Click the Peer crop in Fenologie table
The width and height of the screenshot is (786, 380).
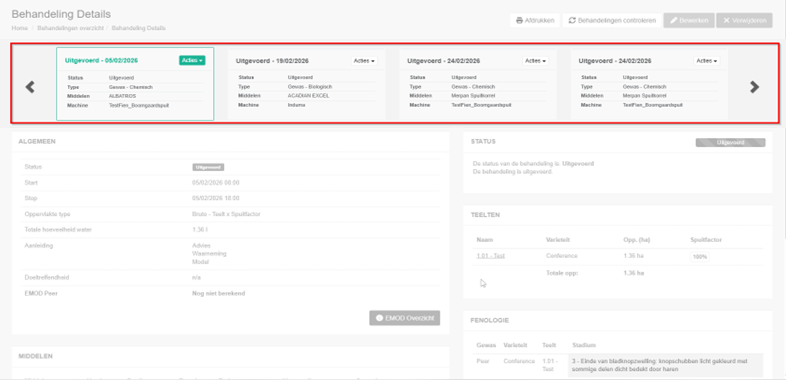(x=482, y=361)
